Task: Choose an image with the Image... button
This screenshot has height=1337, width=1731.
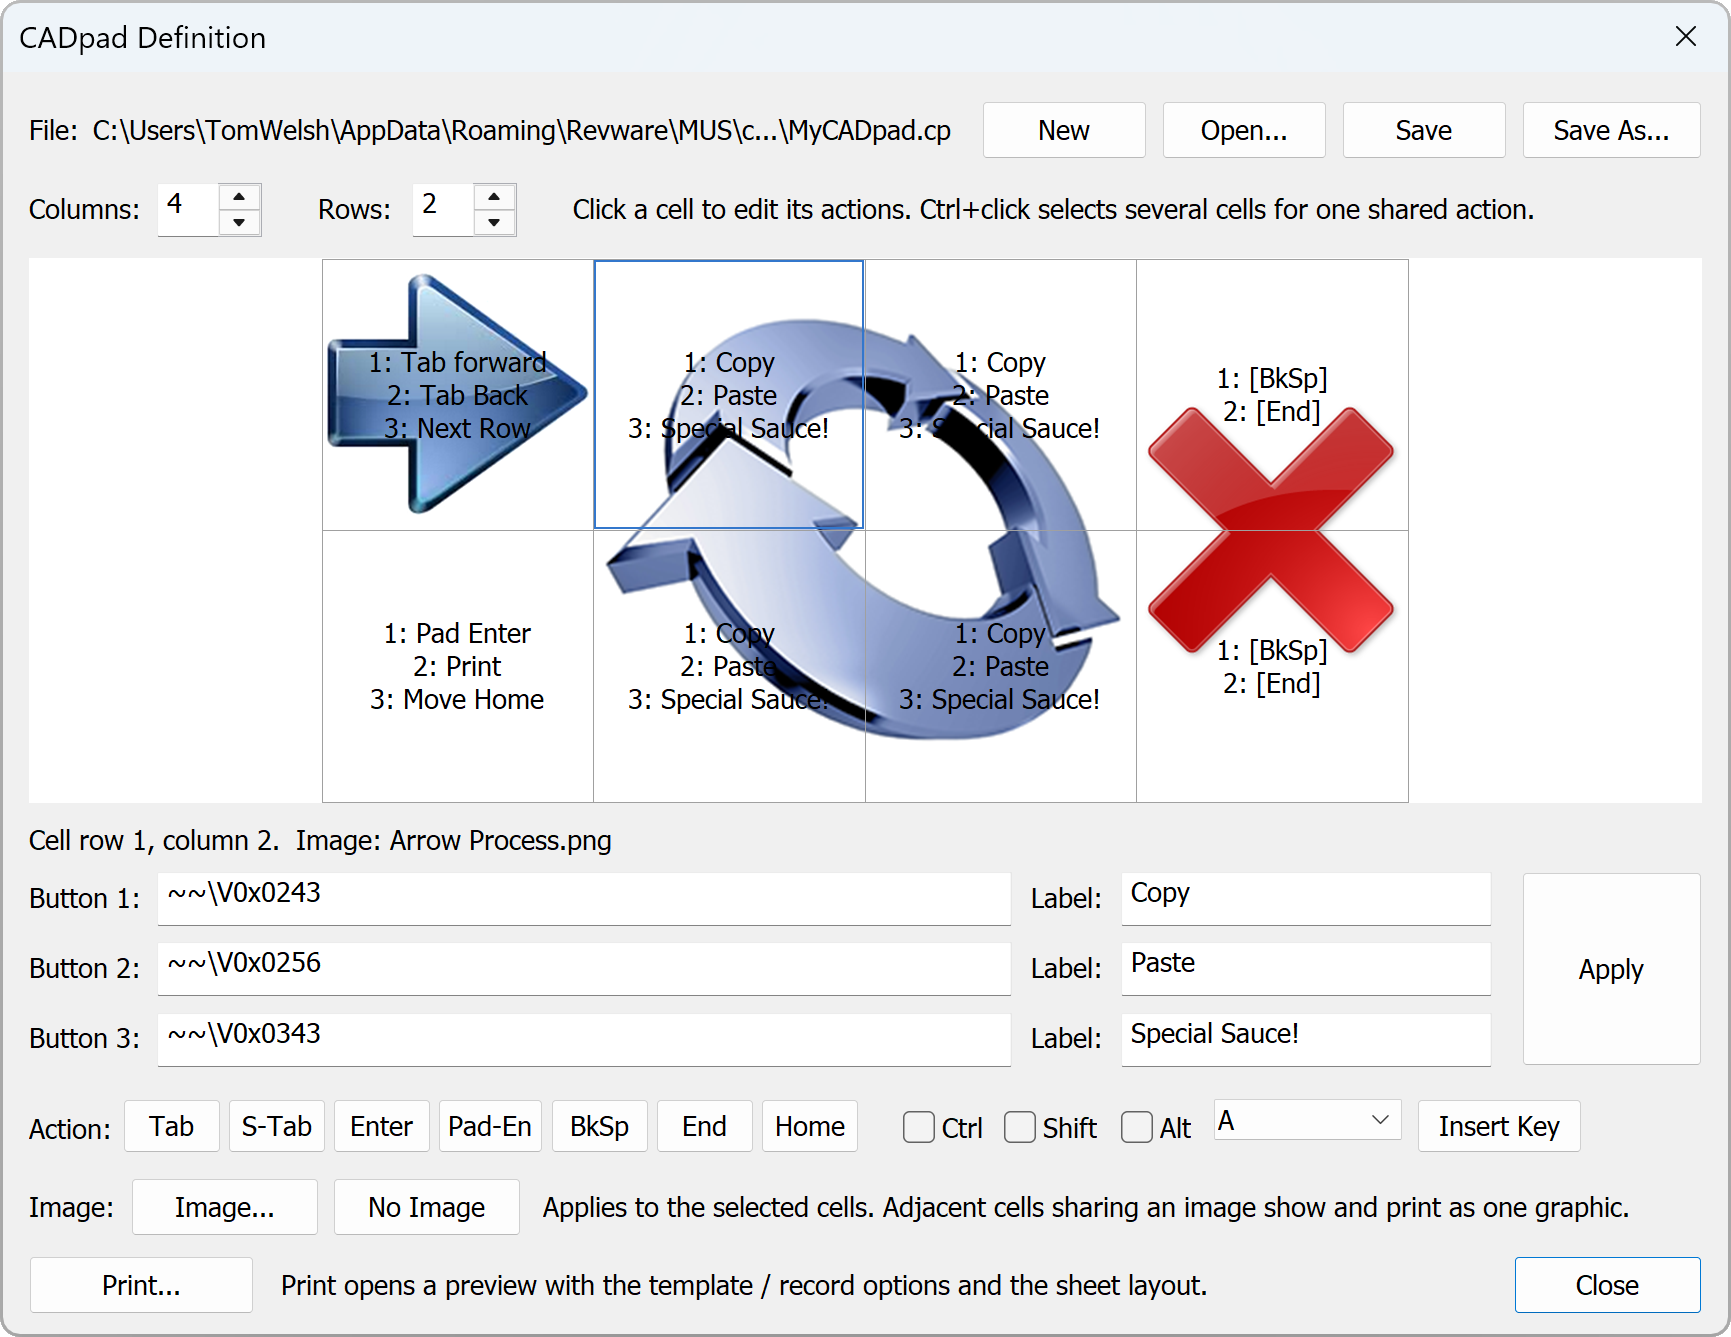Action: coord(225,1207)
